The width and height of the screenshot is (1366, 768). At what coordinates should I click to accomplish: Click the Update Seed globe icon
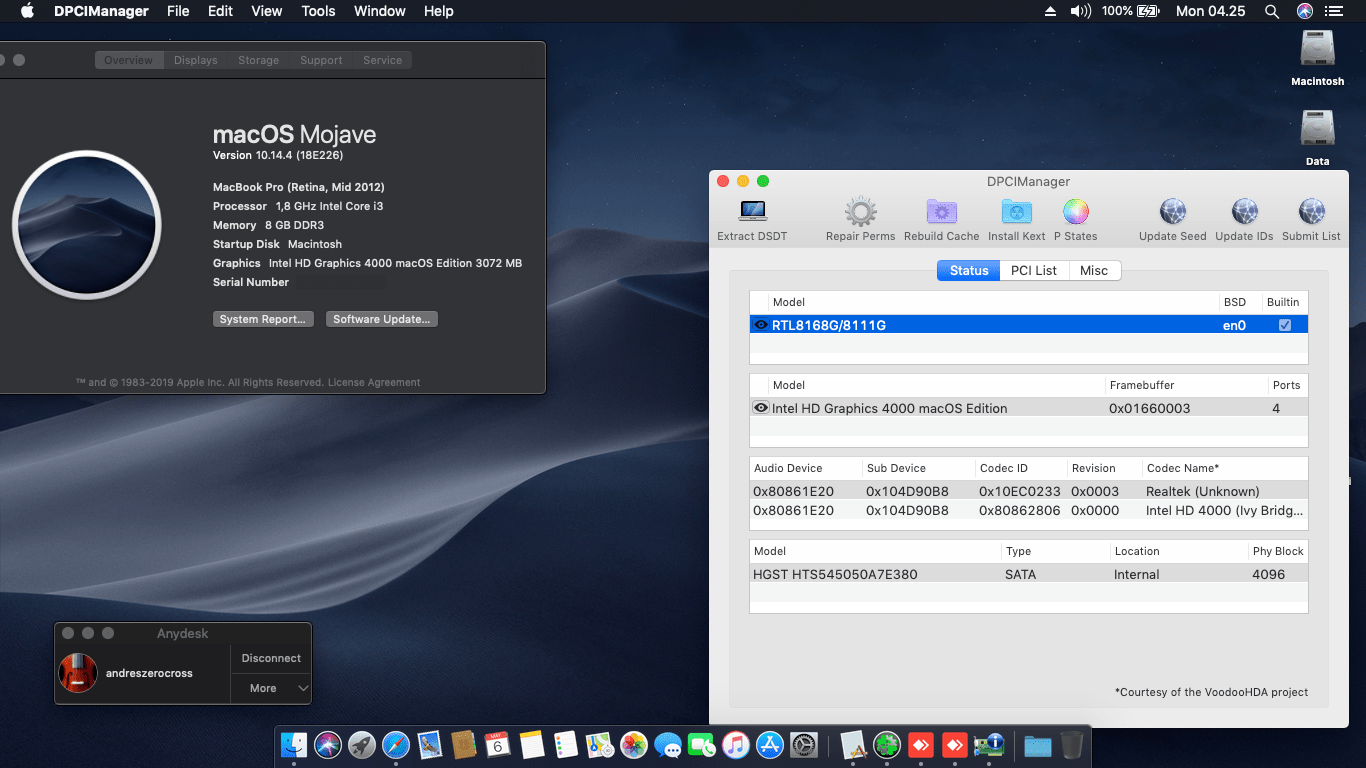coord(1172,213)
